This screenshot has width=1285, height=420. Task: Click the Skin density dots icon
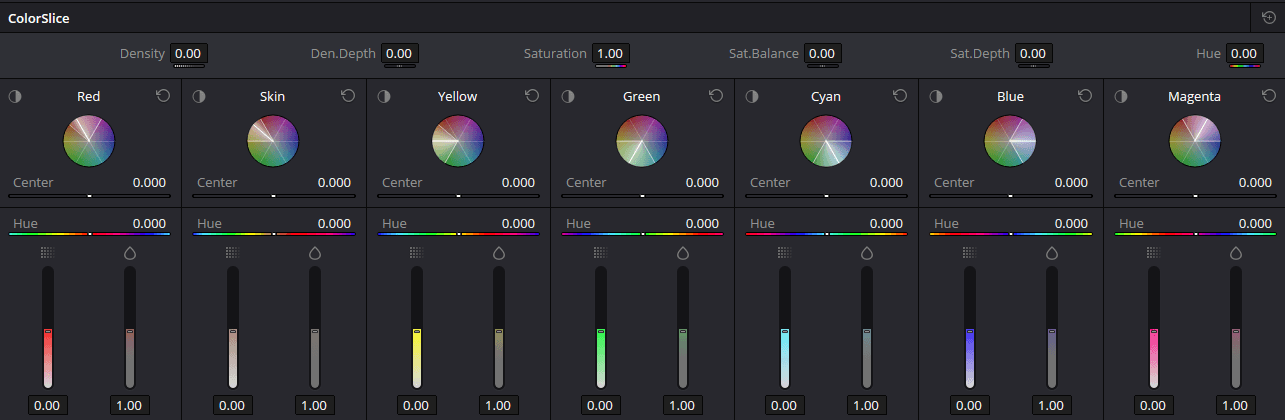click(232, 253)
